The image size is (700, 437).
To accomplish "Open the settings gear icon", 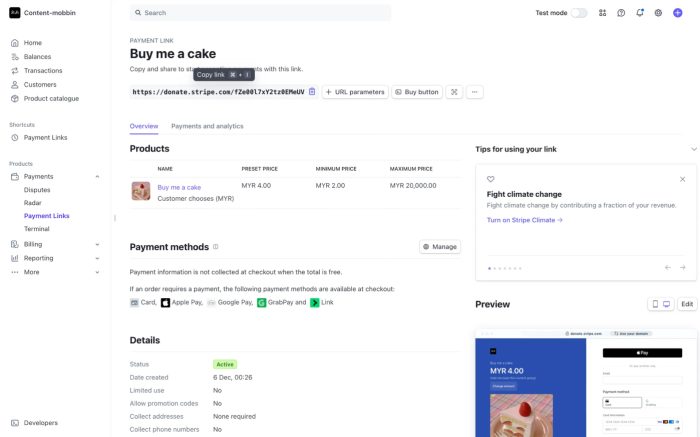I will click(658, 13).
